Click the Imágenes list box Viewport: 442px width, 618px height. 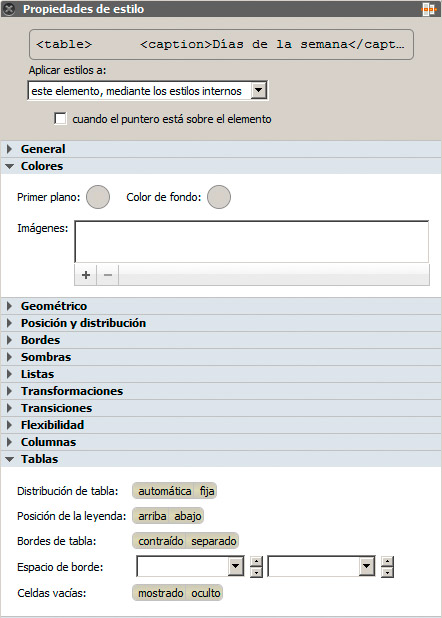252,242
